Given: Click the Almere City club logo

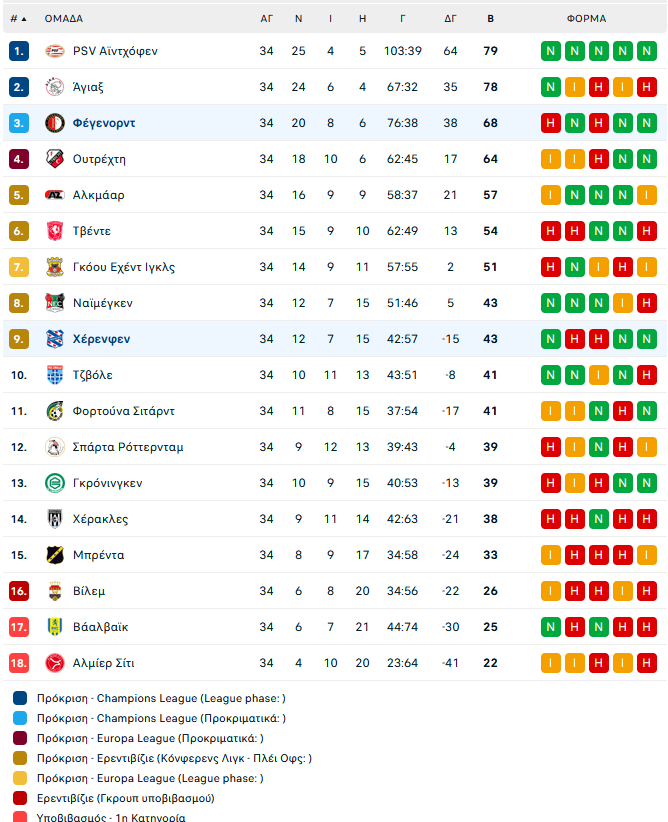Looking at the screenshot, I should [x=55, y=663].
